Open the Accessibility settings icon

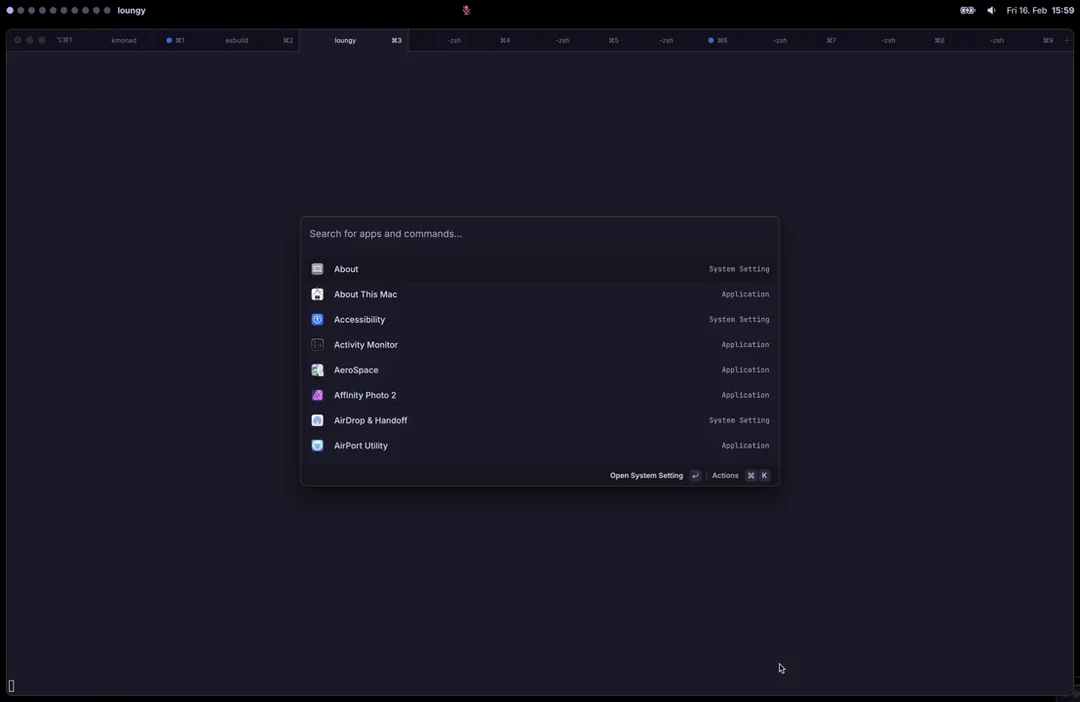pyautogui.click(x=317, y=319)
